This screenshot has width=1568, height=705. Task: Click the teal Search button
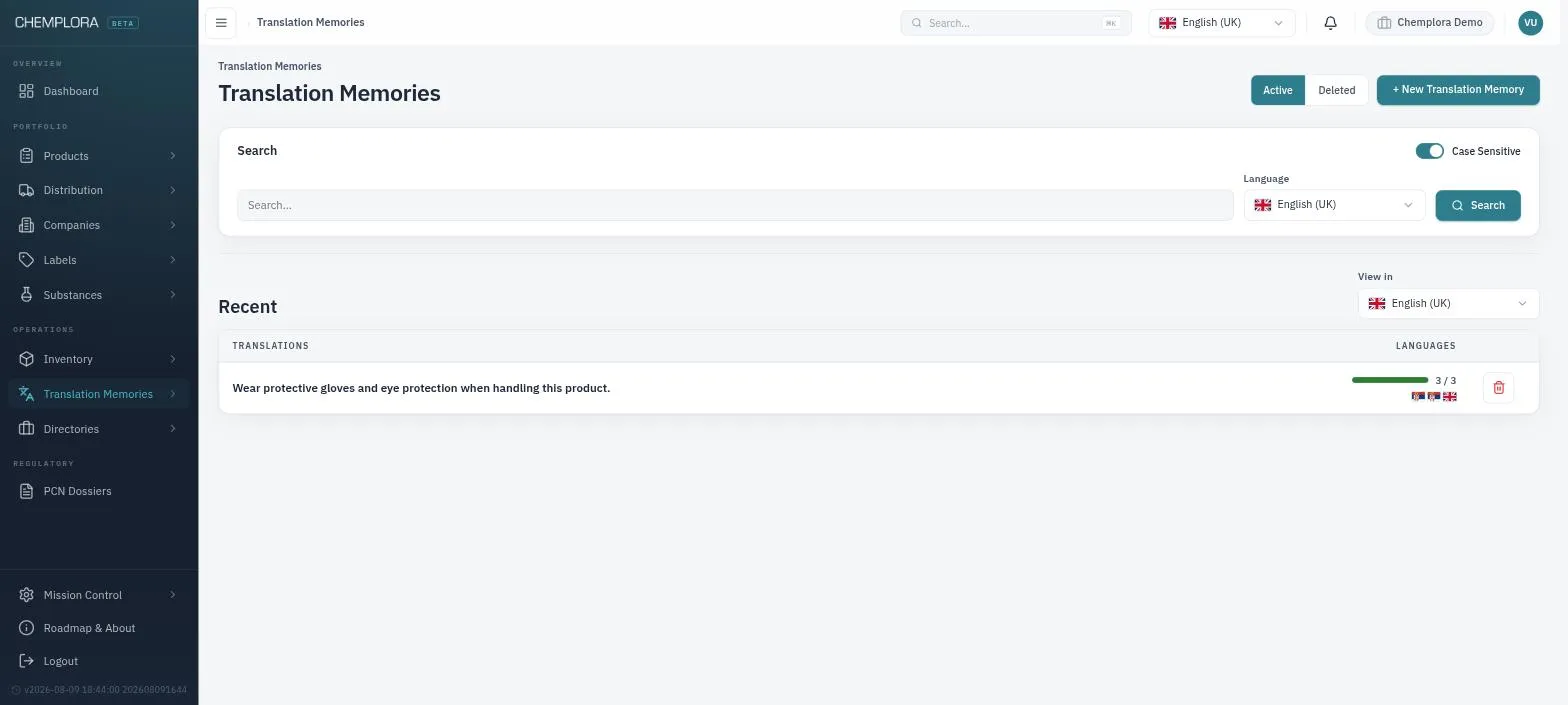click(1478, 205)
